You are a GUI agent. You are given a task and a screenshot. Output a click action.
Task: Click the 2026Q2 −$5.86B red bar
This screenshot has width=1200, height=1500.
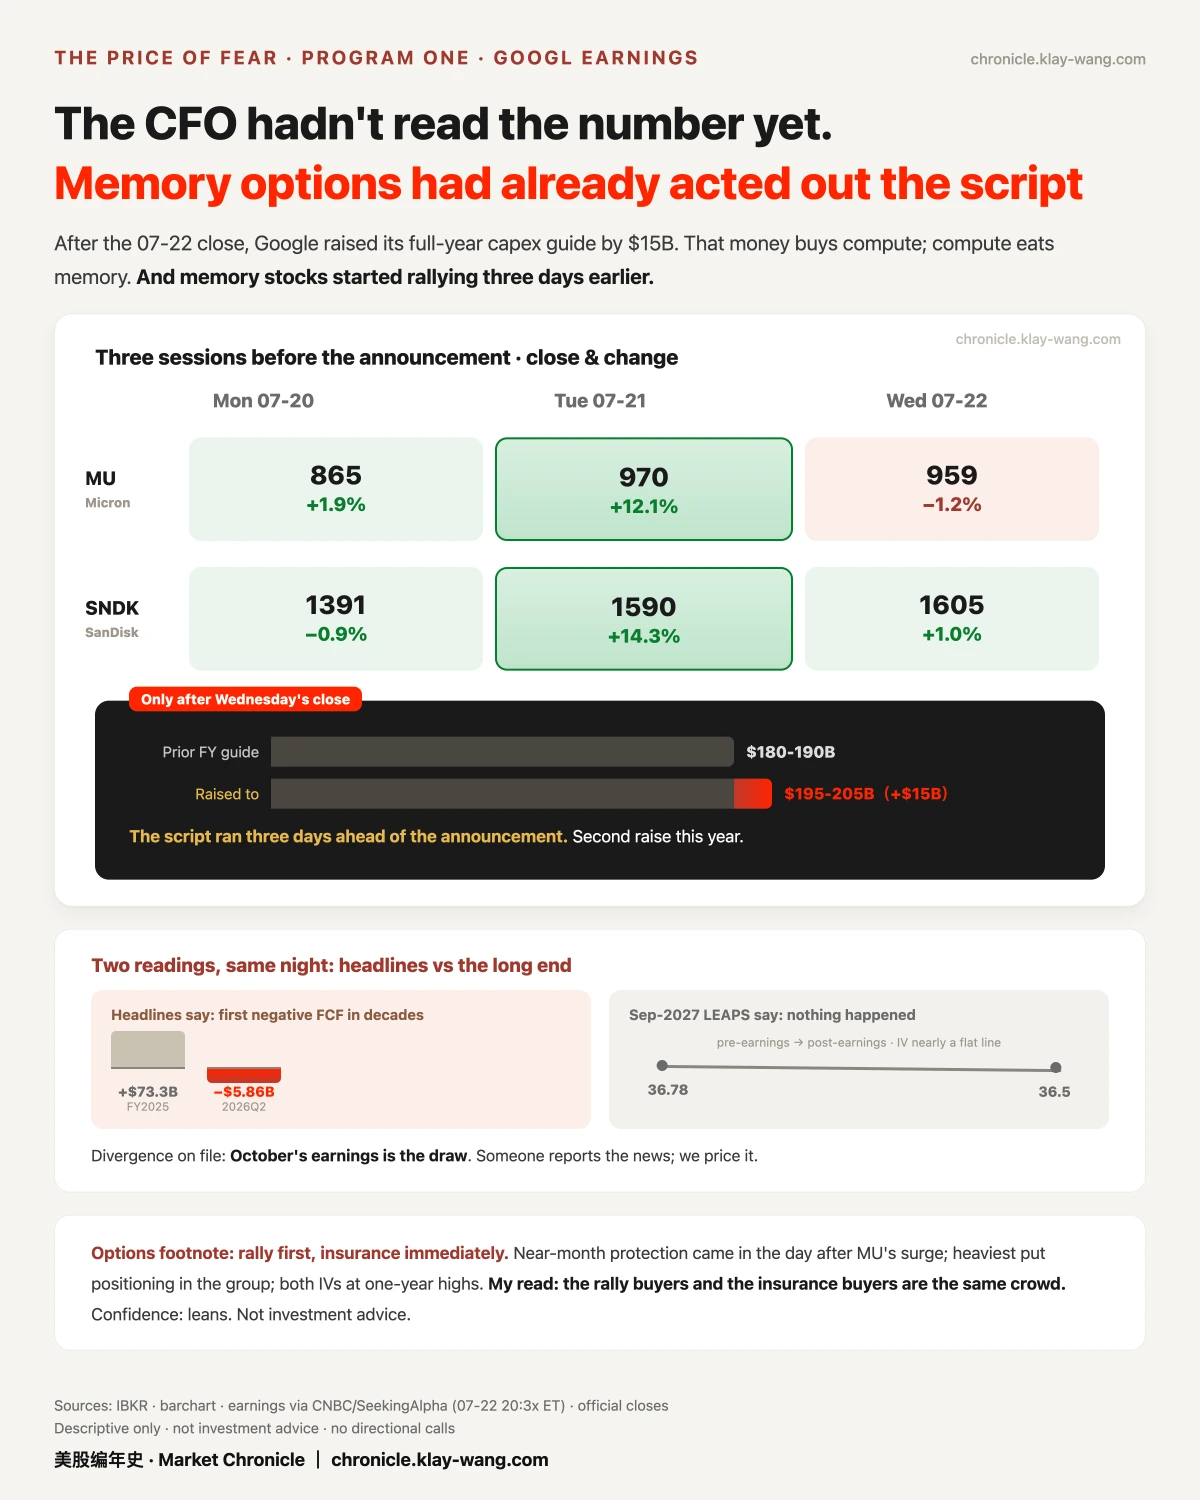pos(244,1075)
